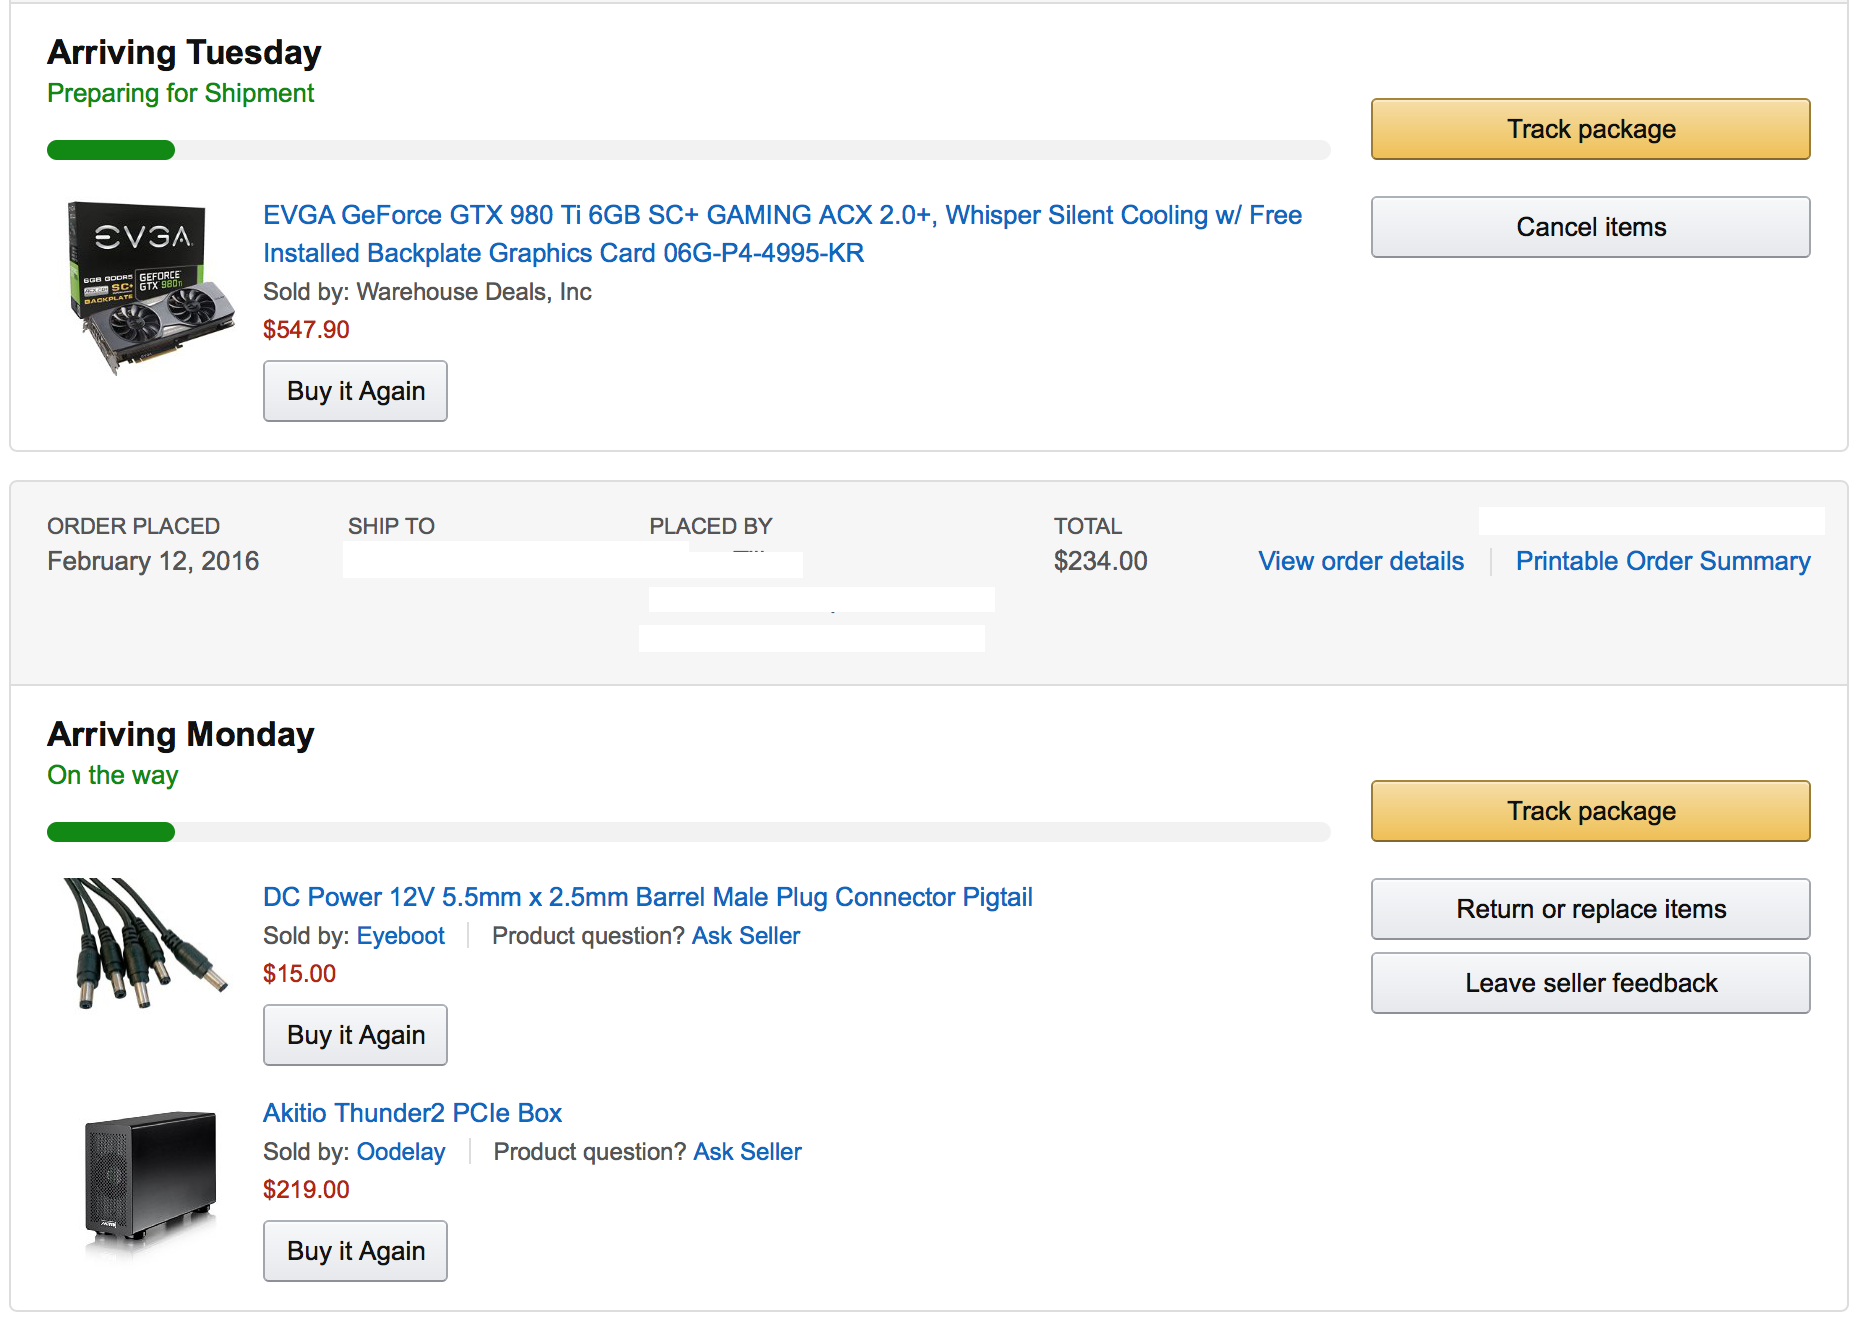
Task: Track the package arriving Monday
Action: (x=1590, y=811)
